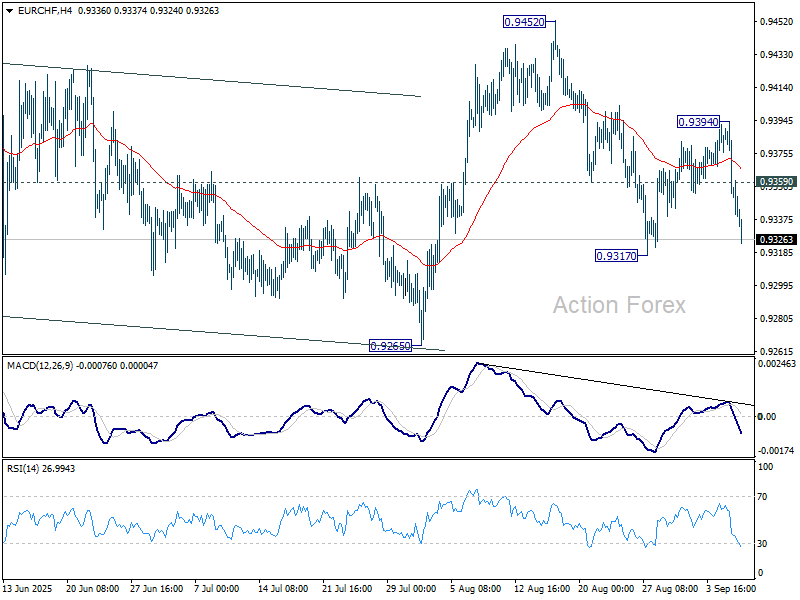Click the 13 Jun 2025 date marker
The image size is (800, 600).
[30, 590]
